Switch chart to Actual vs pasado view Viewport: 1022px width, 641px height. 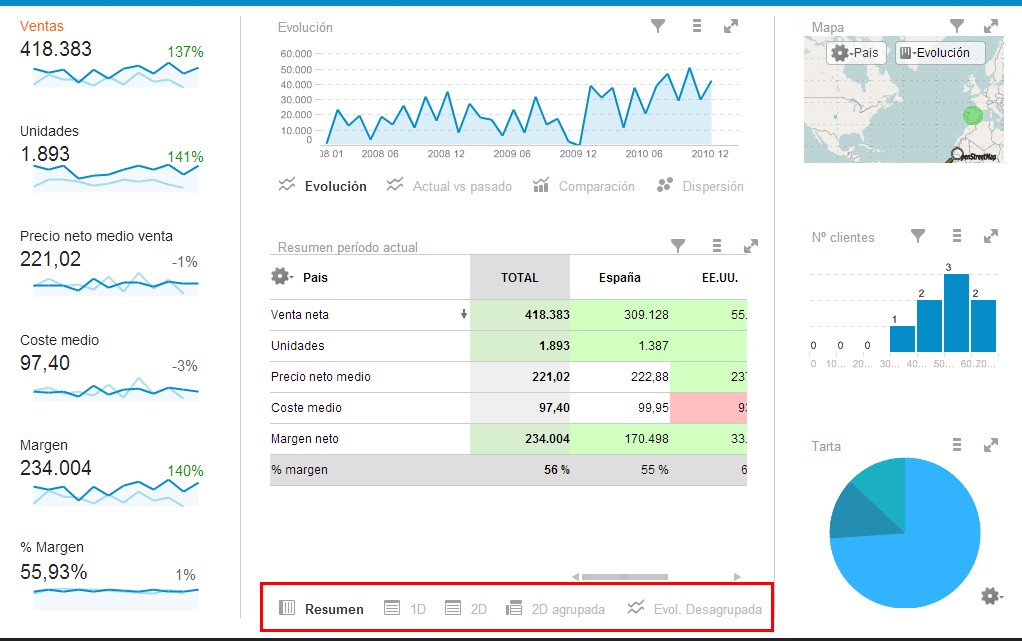click(449, 186)
